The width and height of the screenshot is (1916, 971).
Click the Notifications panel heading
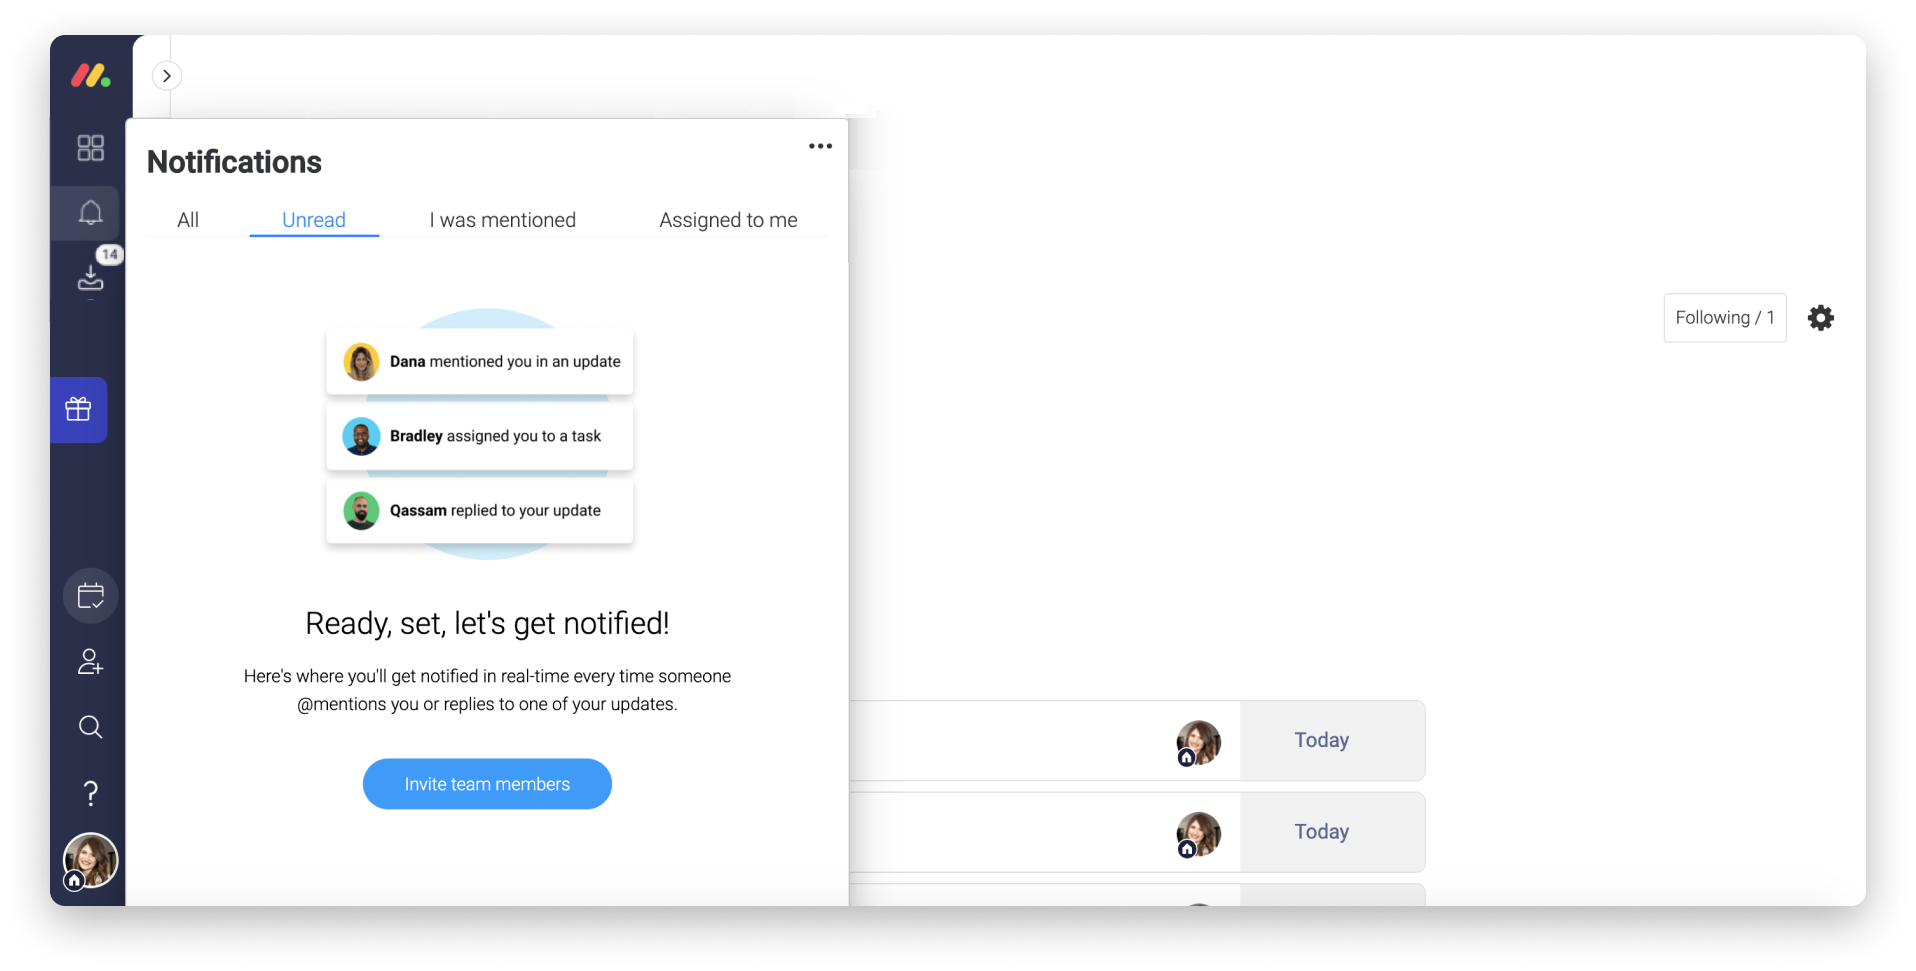tap(234, 162)
